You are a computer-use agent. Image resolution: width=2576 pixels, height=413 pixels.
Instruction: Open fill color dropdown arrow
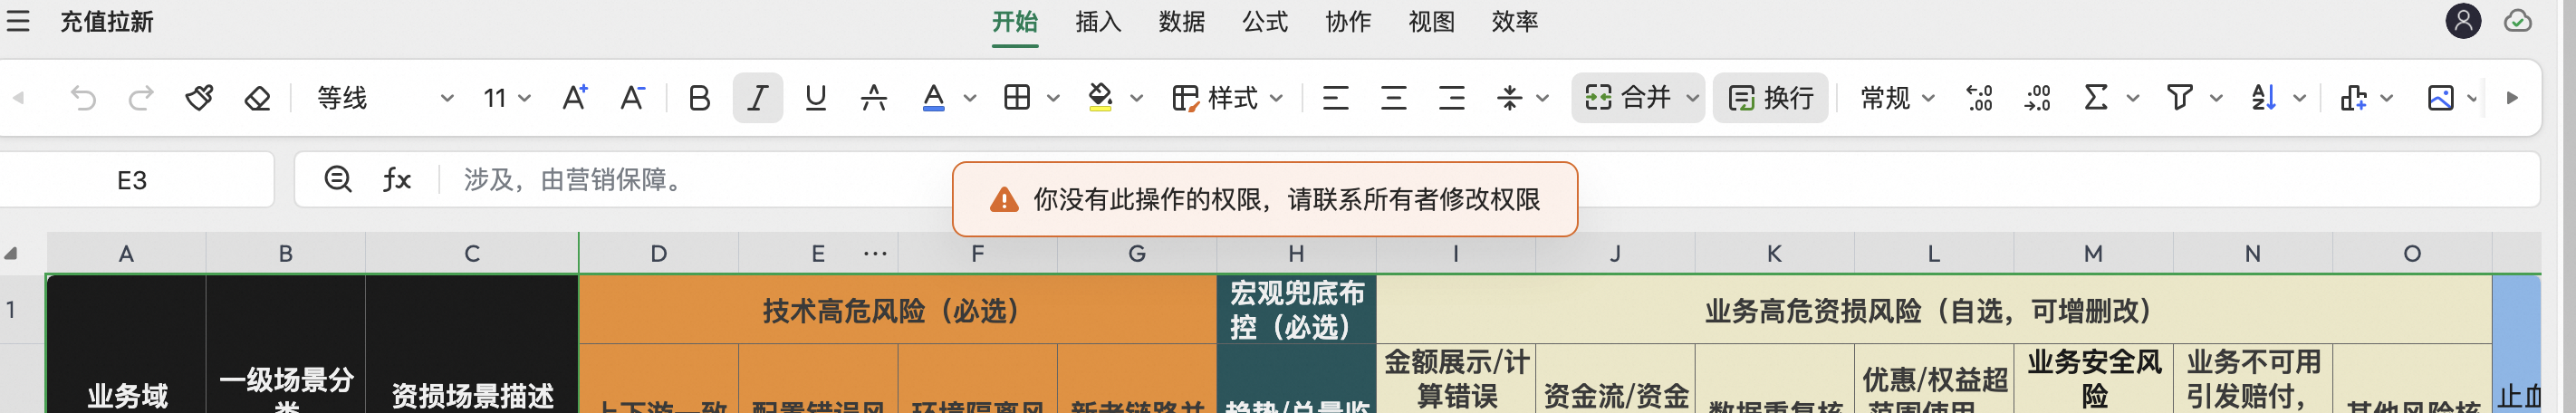1136,98
